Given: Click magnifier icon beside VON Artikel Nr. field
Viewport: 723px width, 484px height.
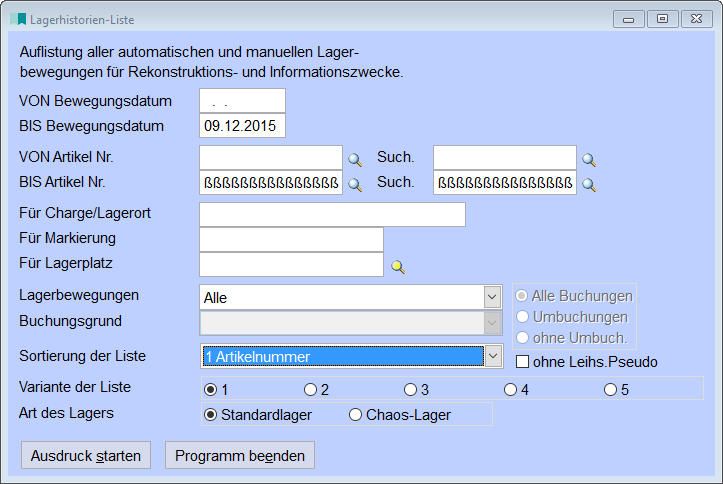Looking at the screenshot, I should point(354,159).
